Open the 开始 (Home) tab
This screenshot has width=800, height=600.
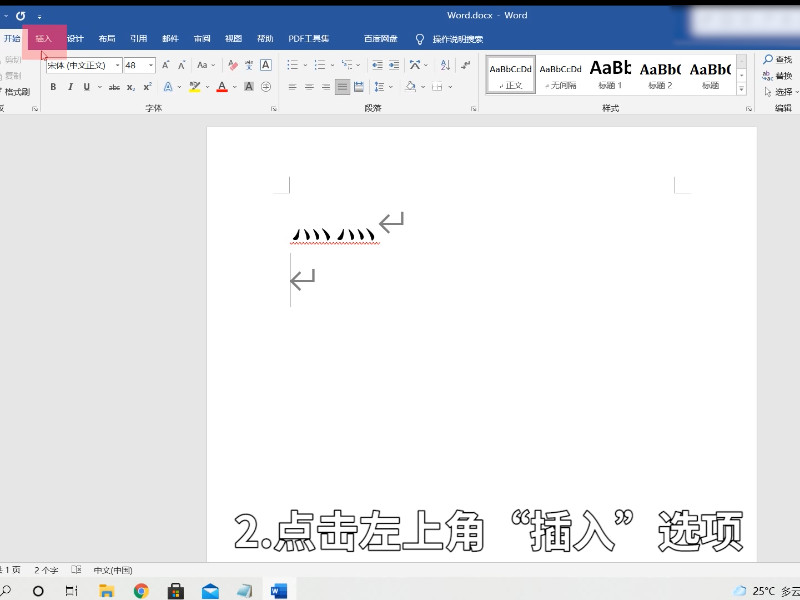(12, 39)
